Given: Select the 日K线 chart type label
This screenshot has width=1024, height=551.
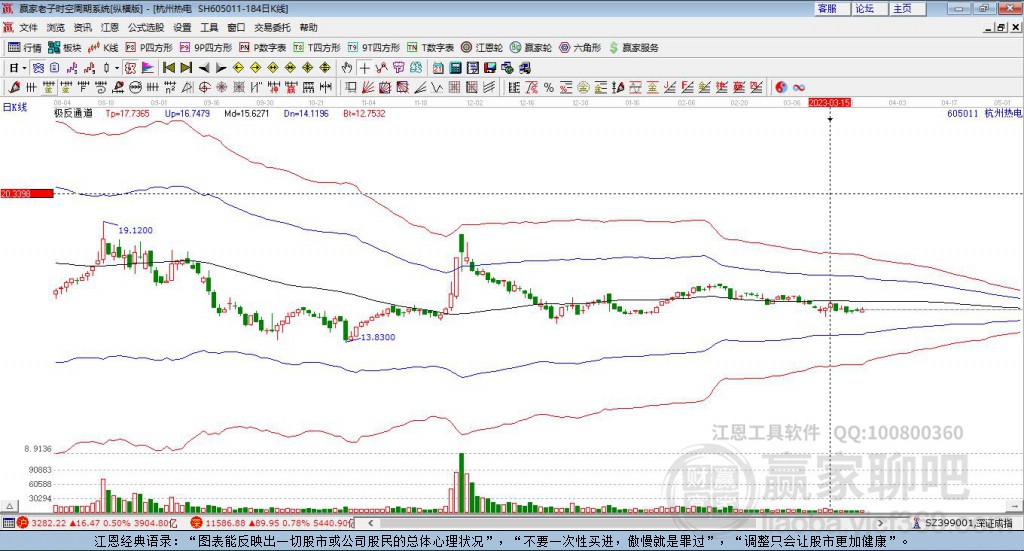Looking at the screenshot, I should click(x=15, y=107).
